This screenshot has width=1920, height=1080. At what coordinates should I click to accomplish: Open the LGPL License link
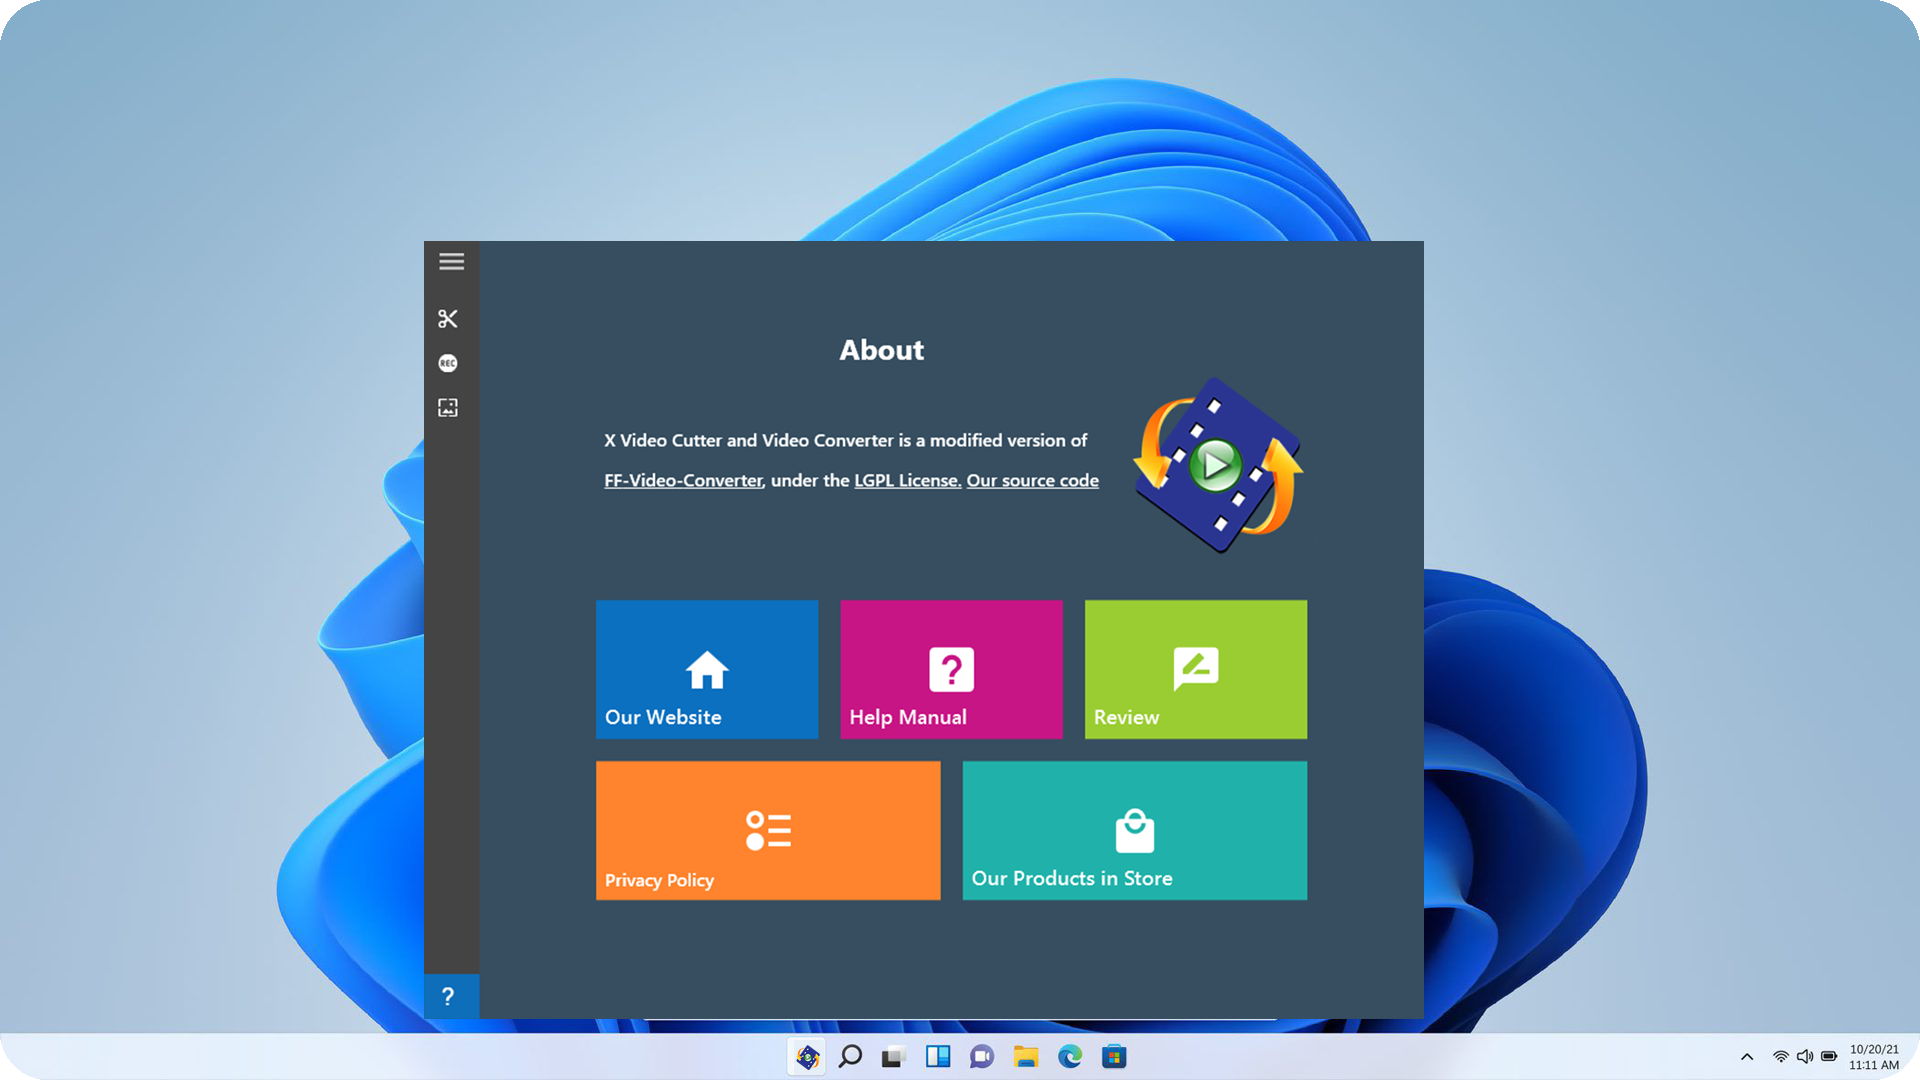point(907,481)
